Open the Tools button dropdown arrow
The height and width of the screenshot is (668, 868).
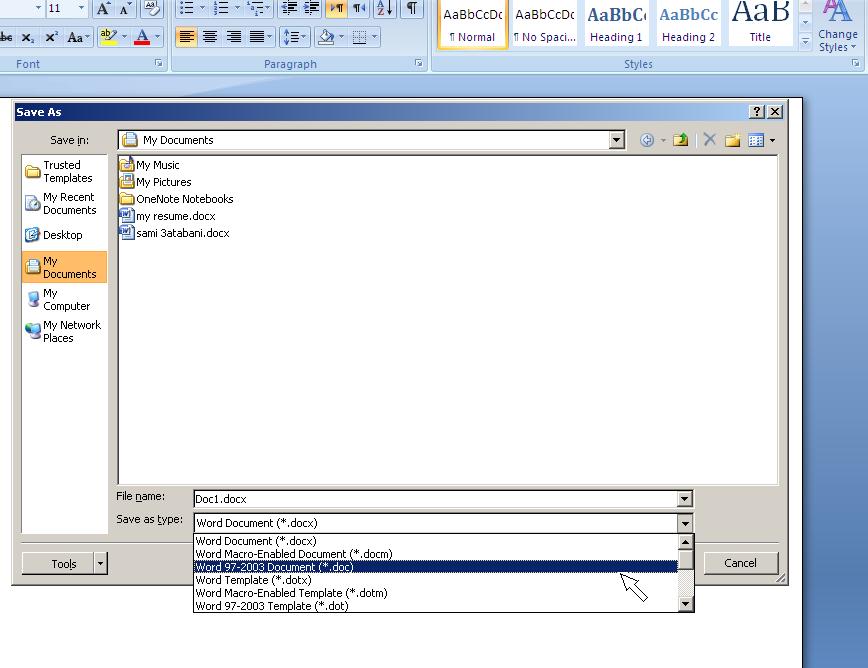click(100, 564)
